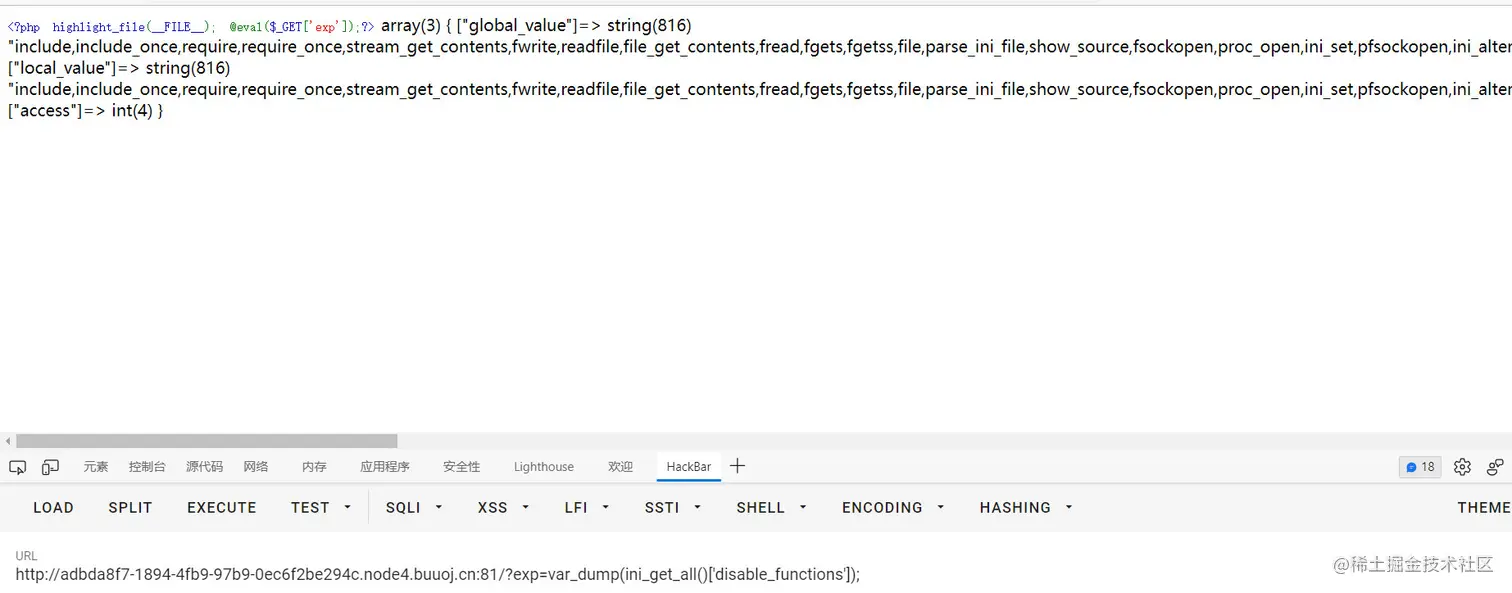1512x593 pixels.
Task: Expand the XSS dropdown menu
Action: [x=502, y=508]
